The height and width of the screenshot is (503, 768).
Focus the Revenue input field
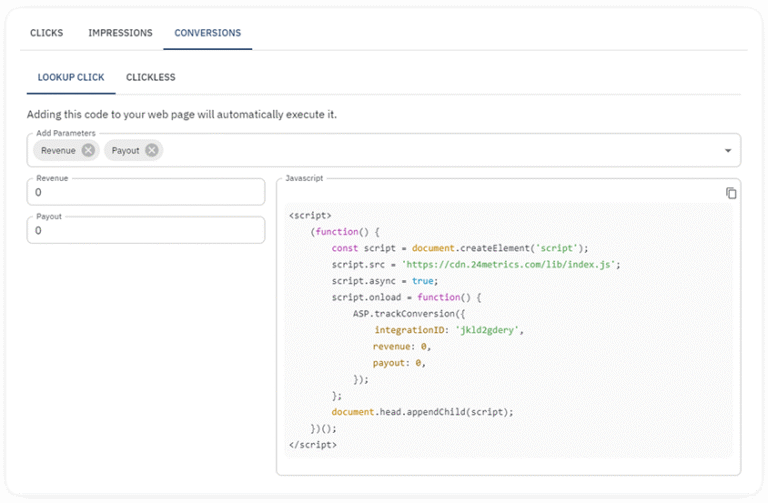click(x=146, y=192)
